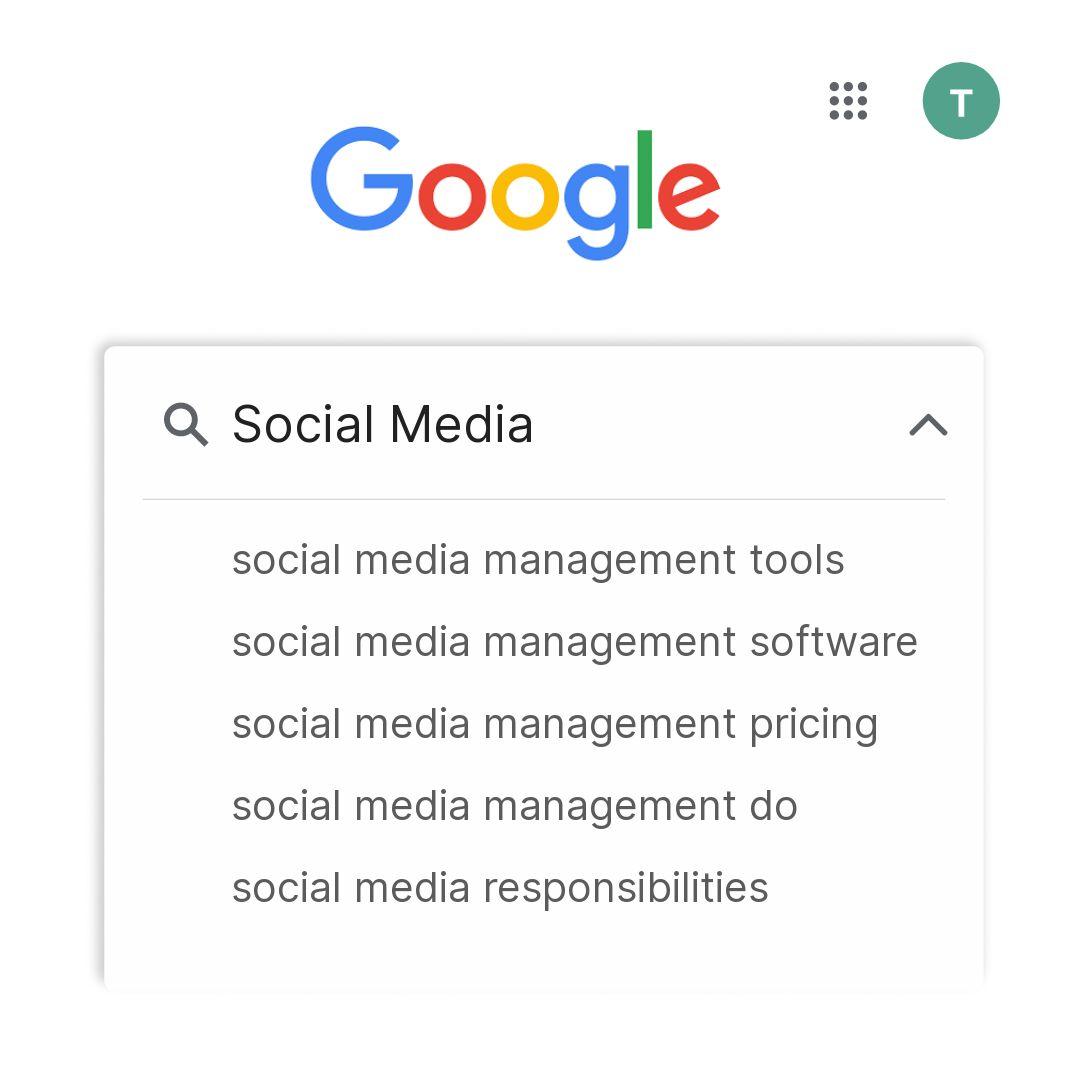Screen dimensions: 1080x1080
Task: Select suggestion social media management tools
Action: click(537, 560)
